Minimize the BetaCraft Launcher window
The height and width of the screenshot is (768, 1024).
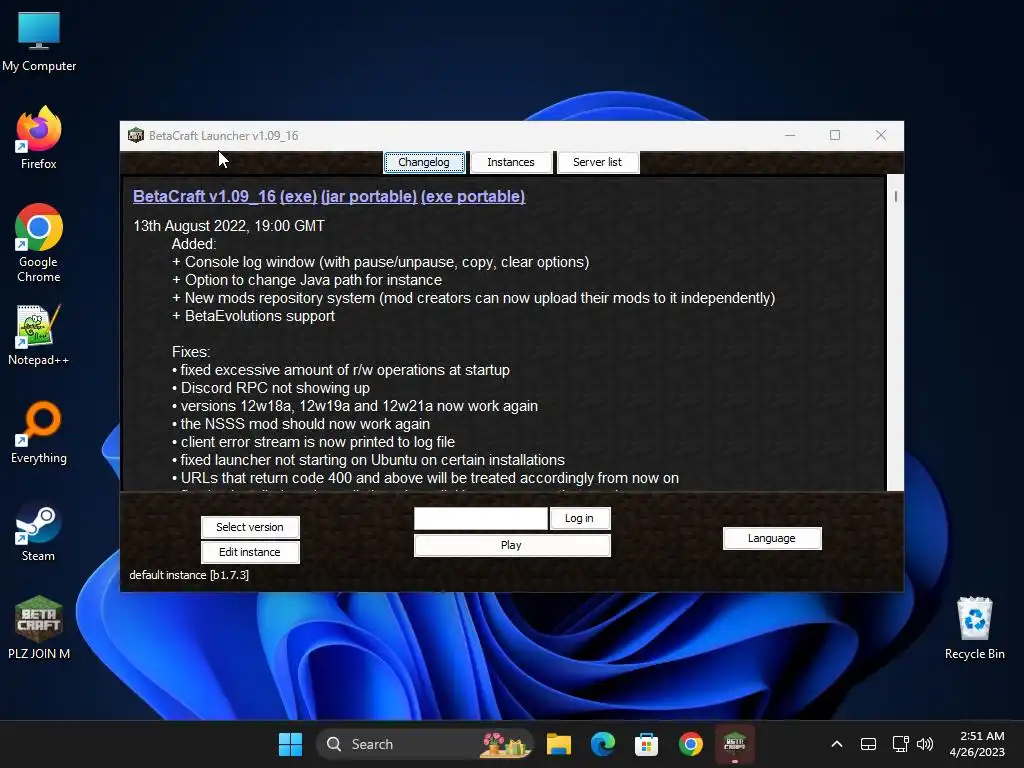[790, 135]
